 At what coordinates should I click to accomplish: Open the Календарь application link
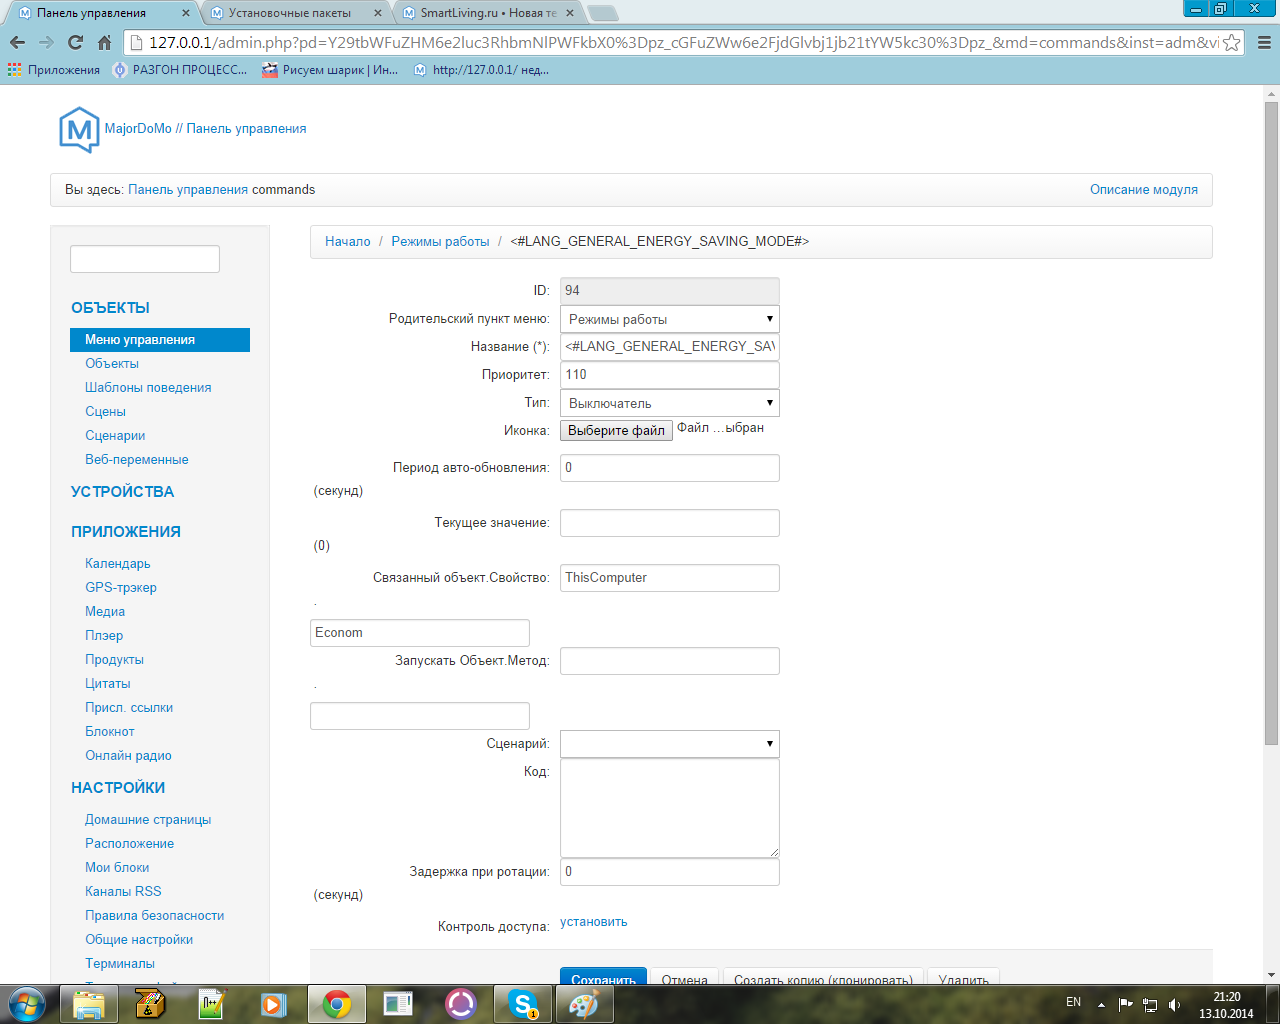(118, 564)
